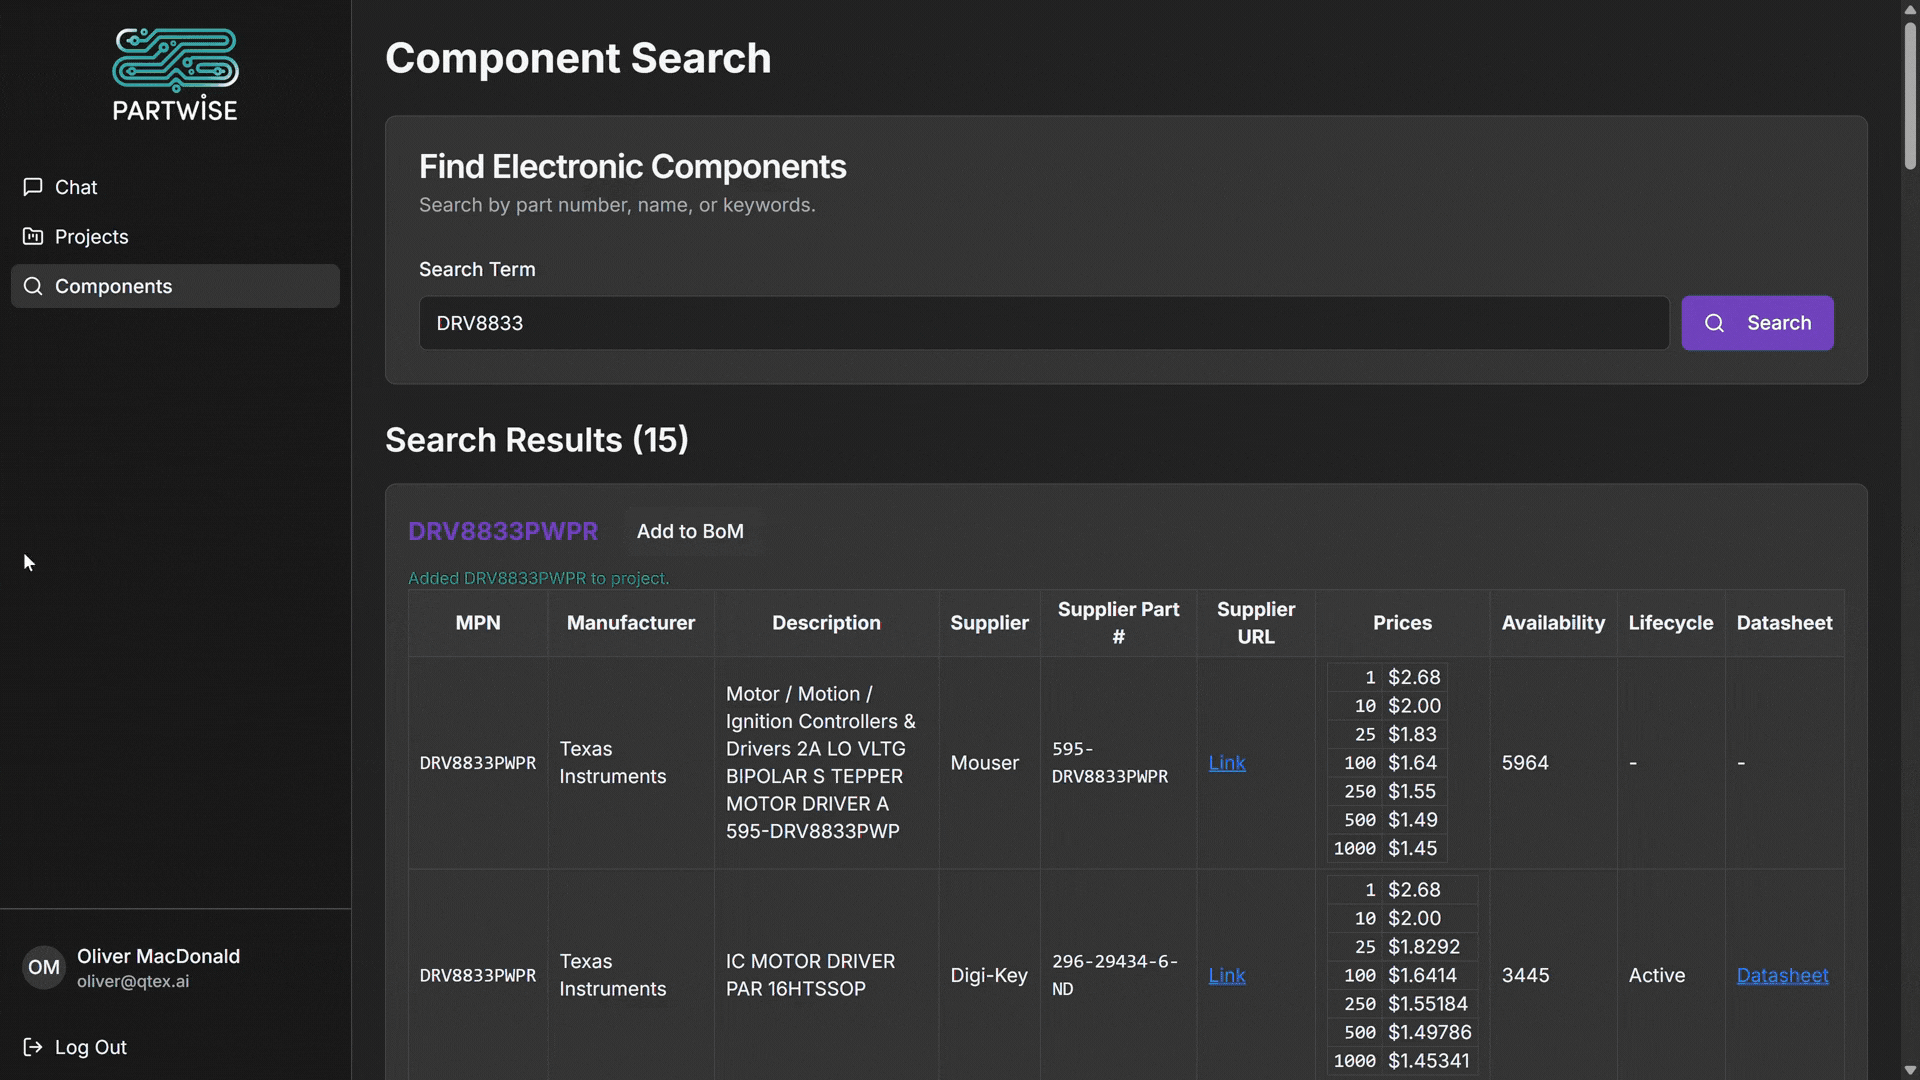Click the Supplier column header
Image resolution: width=1920 pixels, height=1080 pixels.
pyautogui.click(x=989, y=623)
